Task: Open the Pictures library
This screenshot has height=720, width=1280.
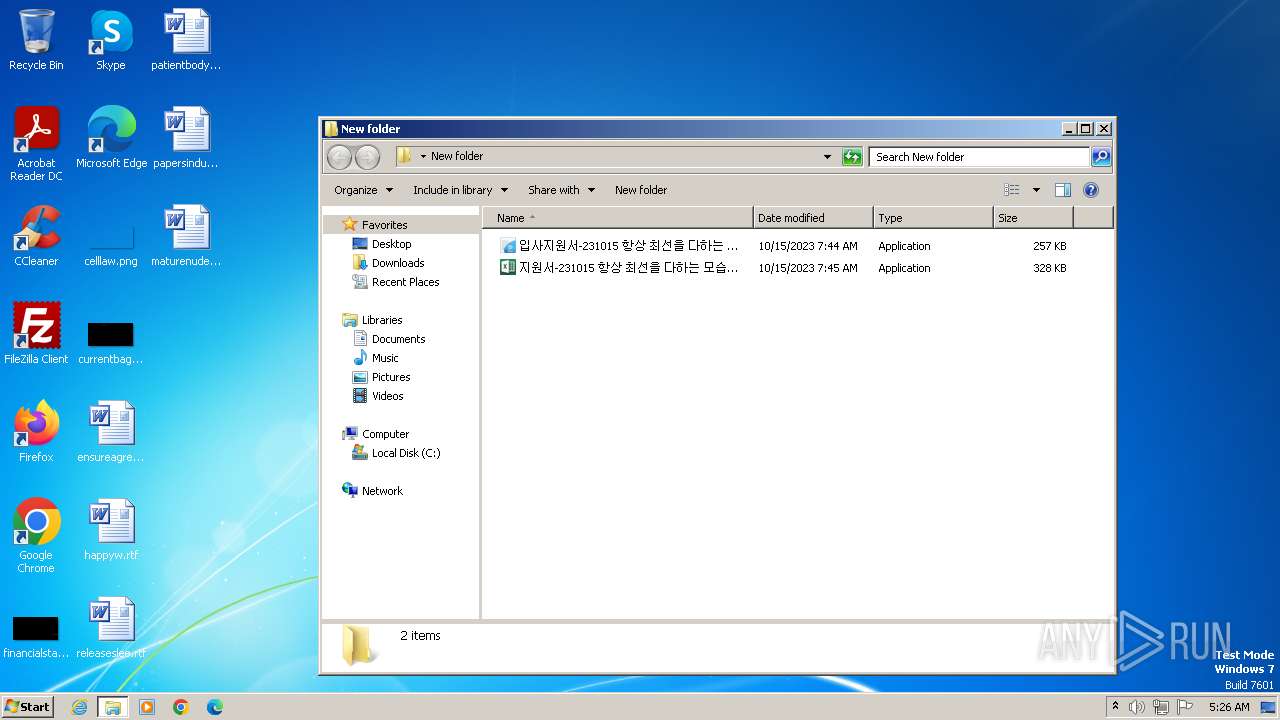Action: [x=391, y=377]
